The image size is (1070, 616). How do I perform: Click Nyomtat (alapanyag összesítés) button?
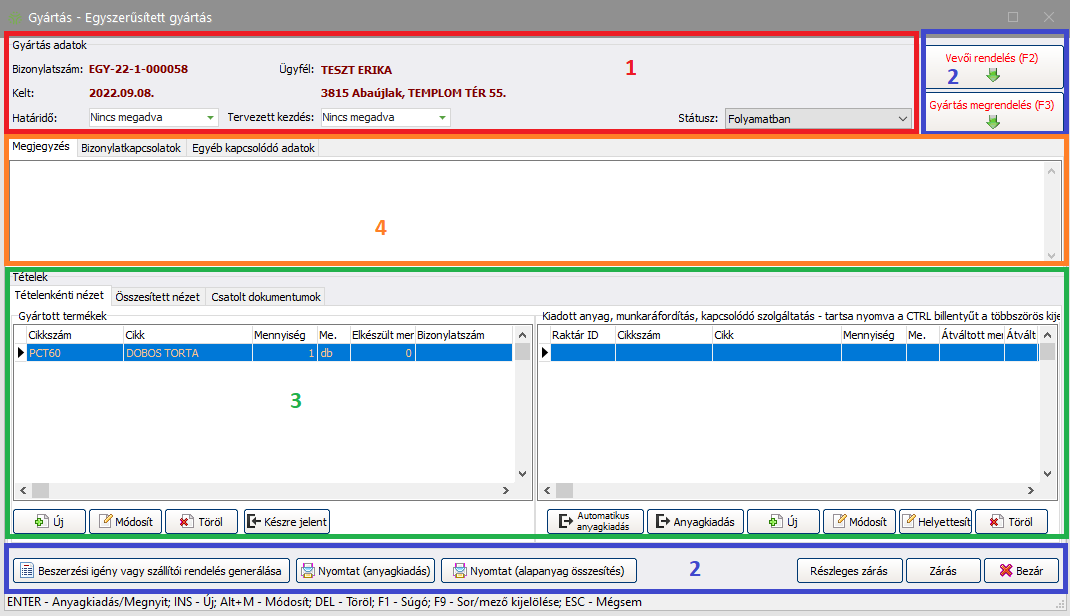pos(539,571)
